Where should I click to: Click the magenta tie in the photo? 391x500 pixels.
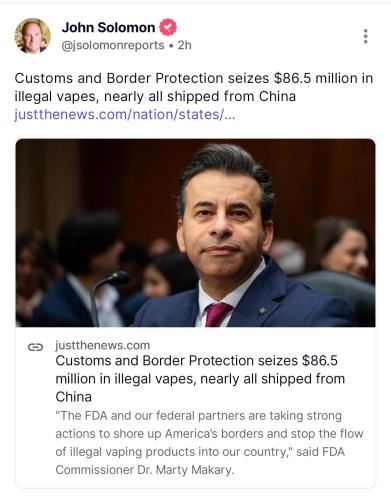coord(217,314)
